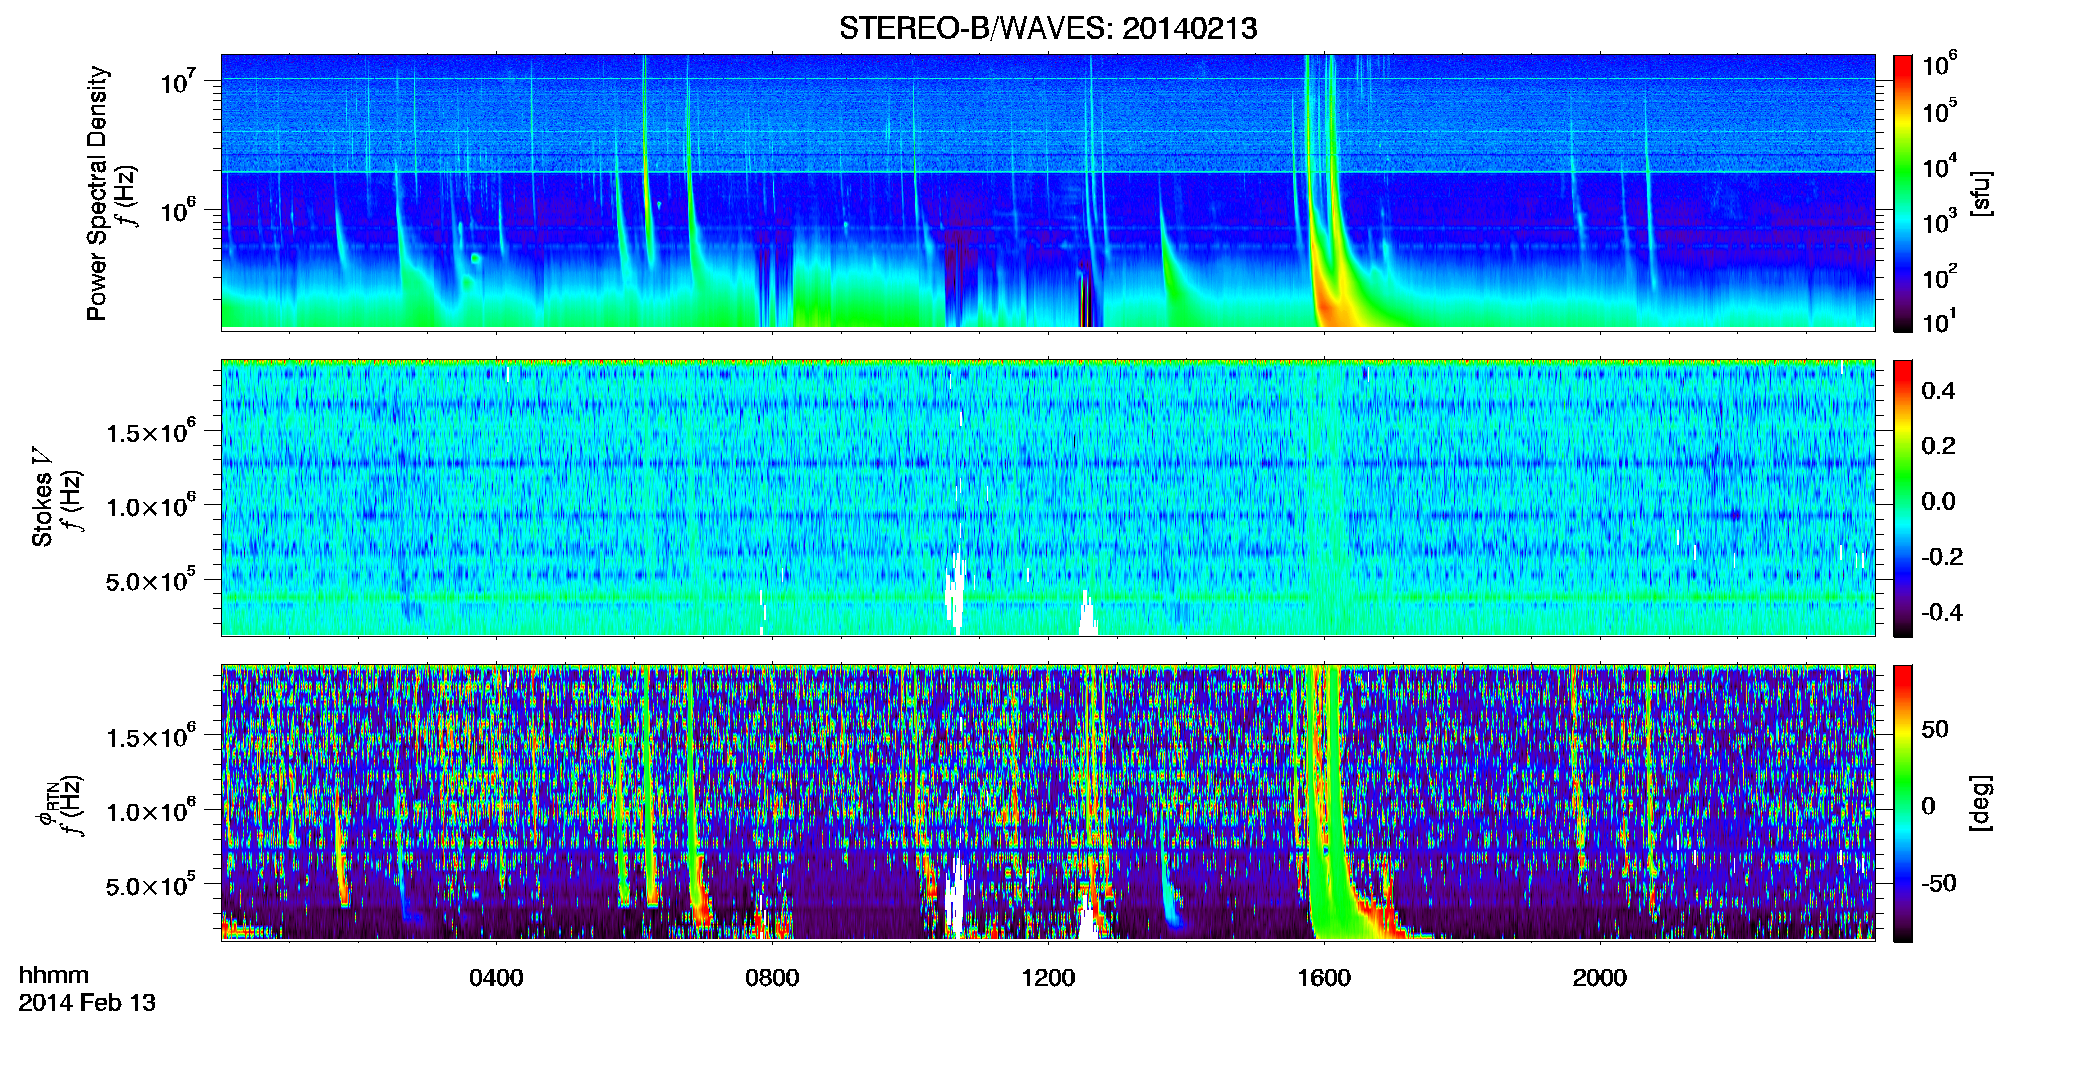Click the -50 value on the angle colorbar
The image size is (2096, 1080).
point(1937,884)
